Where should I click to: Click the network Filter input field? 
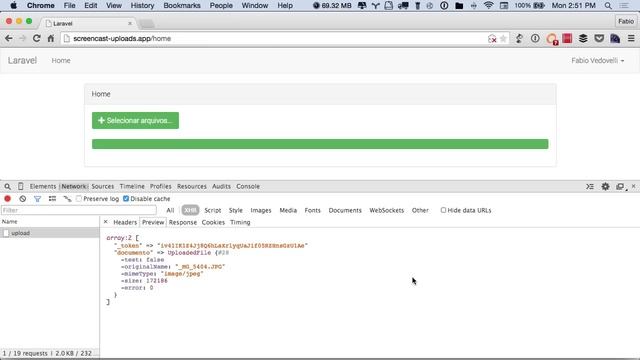[x=79, y=210]
